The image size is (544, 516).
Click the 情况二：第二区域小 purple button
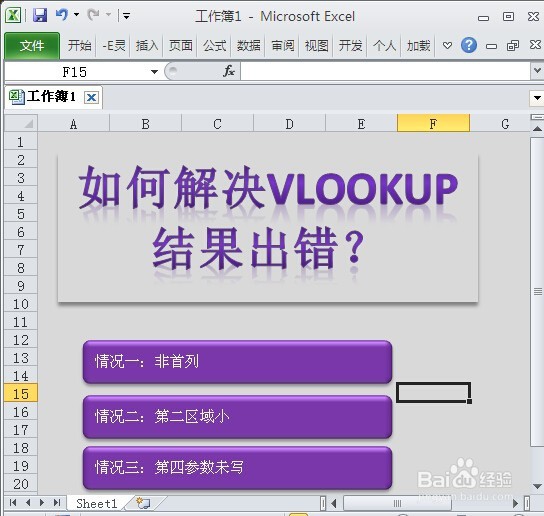click(x=237, y=416)
